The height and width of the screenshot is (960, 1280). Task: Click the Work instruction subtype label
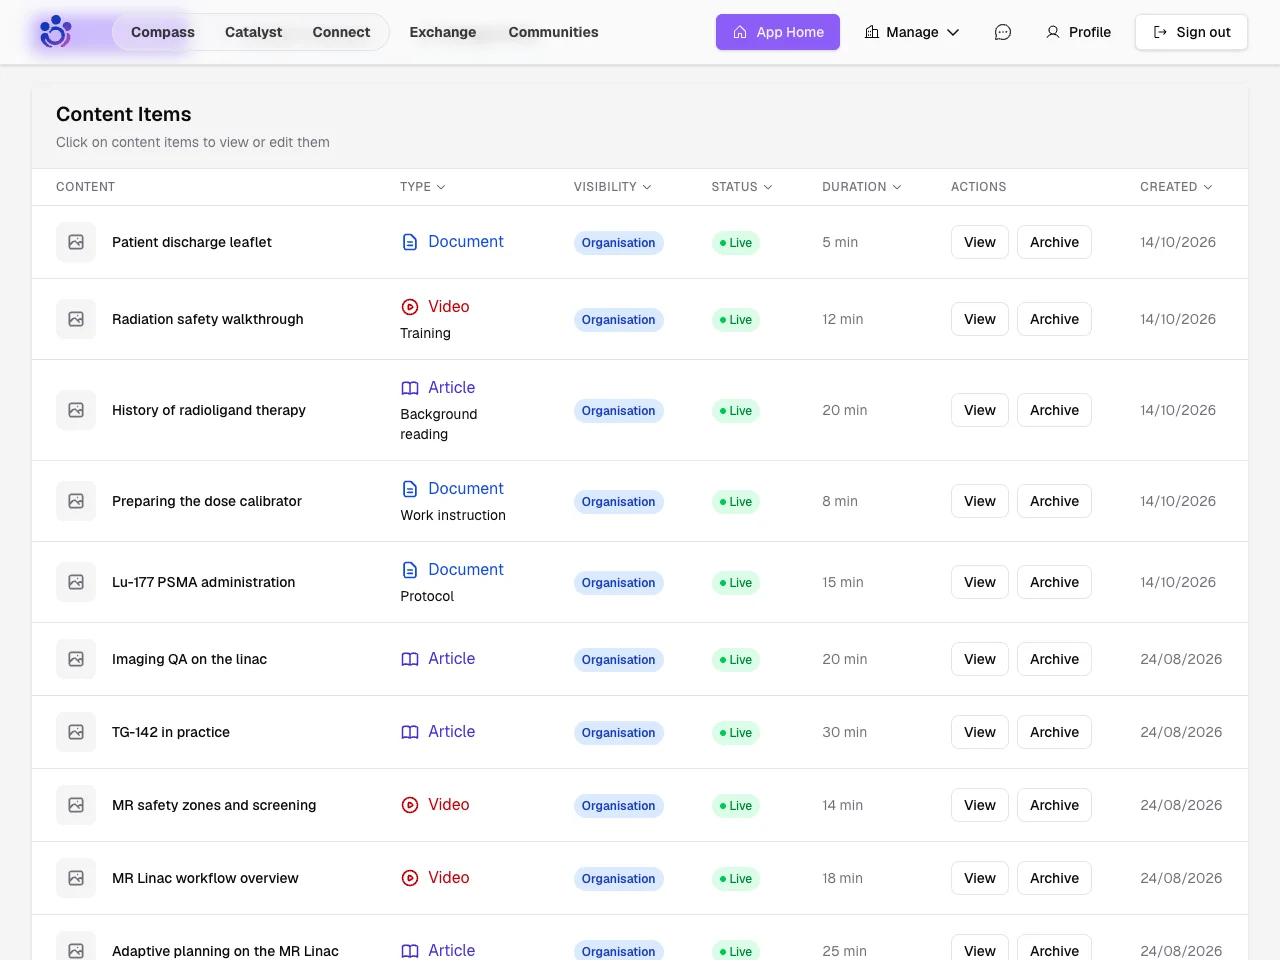click(453, 515)
